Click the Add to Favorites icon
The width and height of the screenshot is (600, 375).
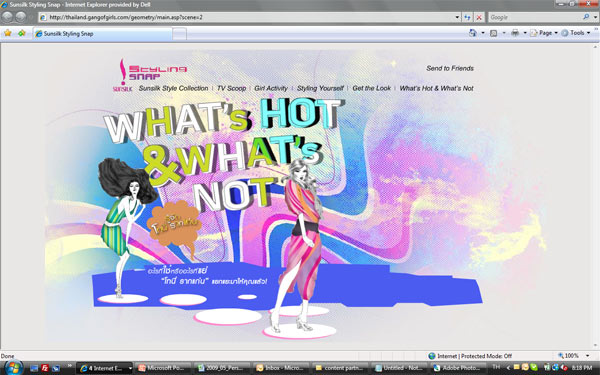click(21, 33)
